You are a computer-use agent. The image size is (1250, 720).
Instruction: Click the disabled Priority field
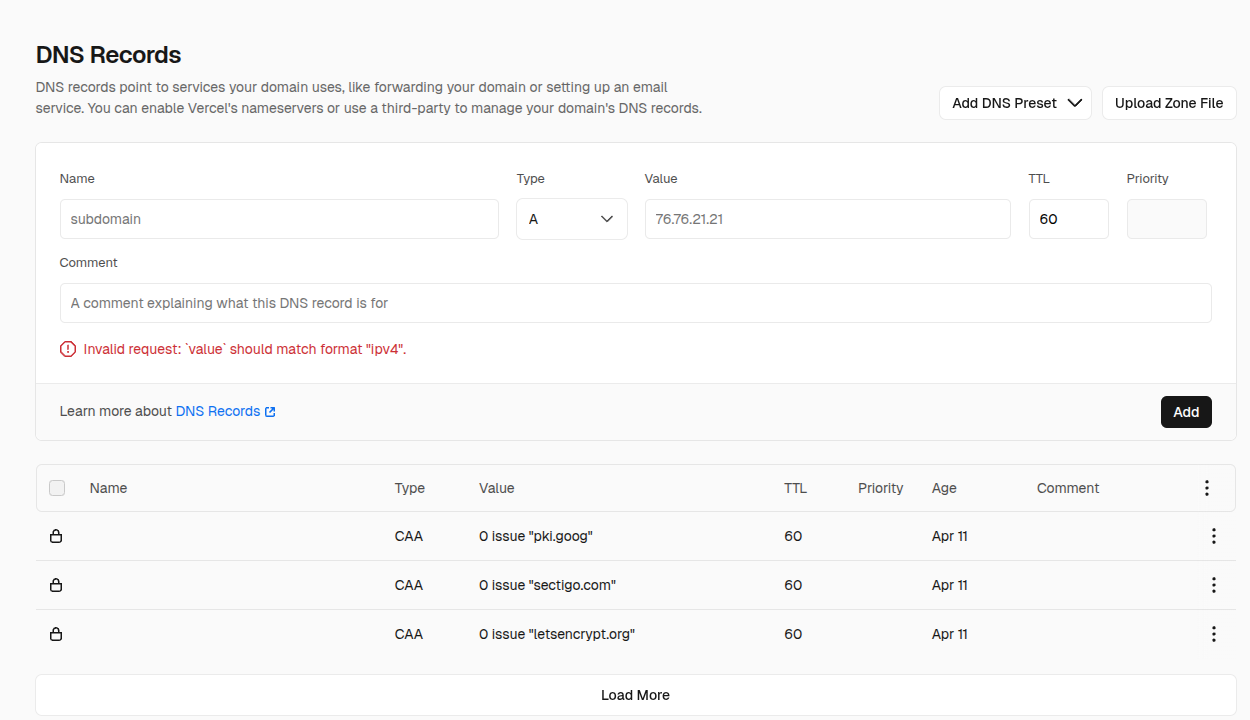[x=1167, y=219]
